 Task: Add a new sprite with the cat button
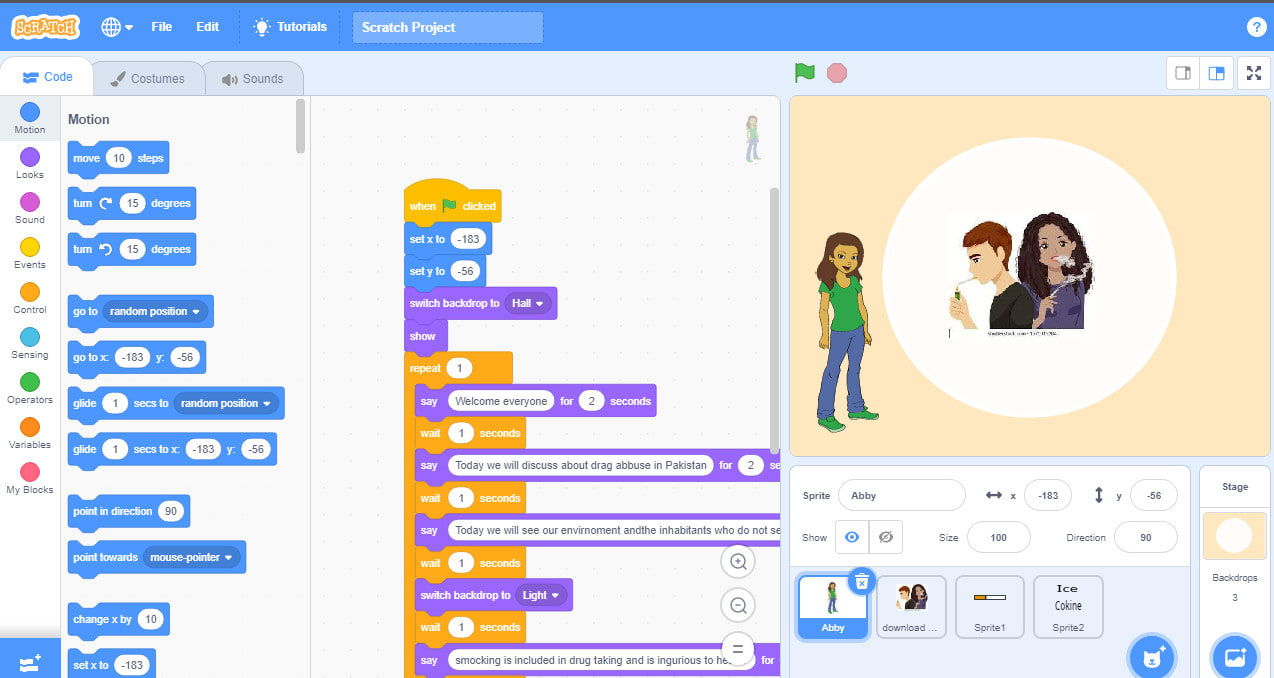[1152, 655]
